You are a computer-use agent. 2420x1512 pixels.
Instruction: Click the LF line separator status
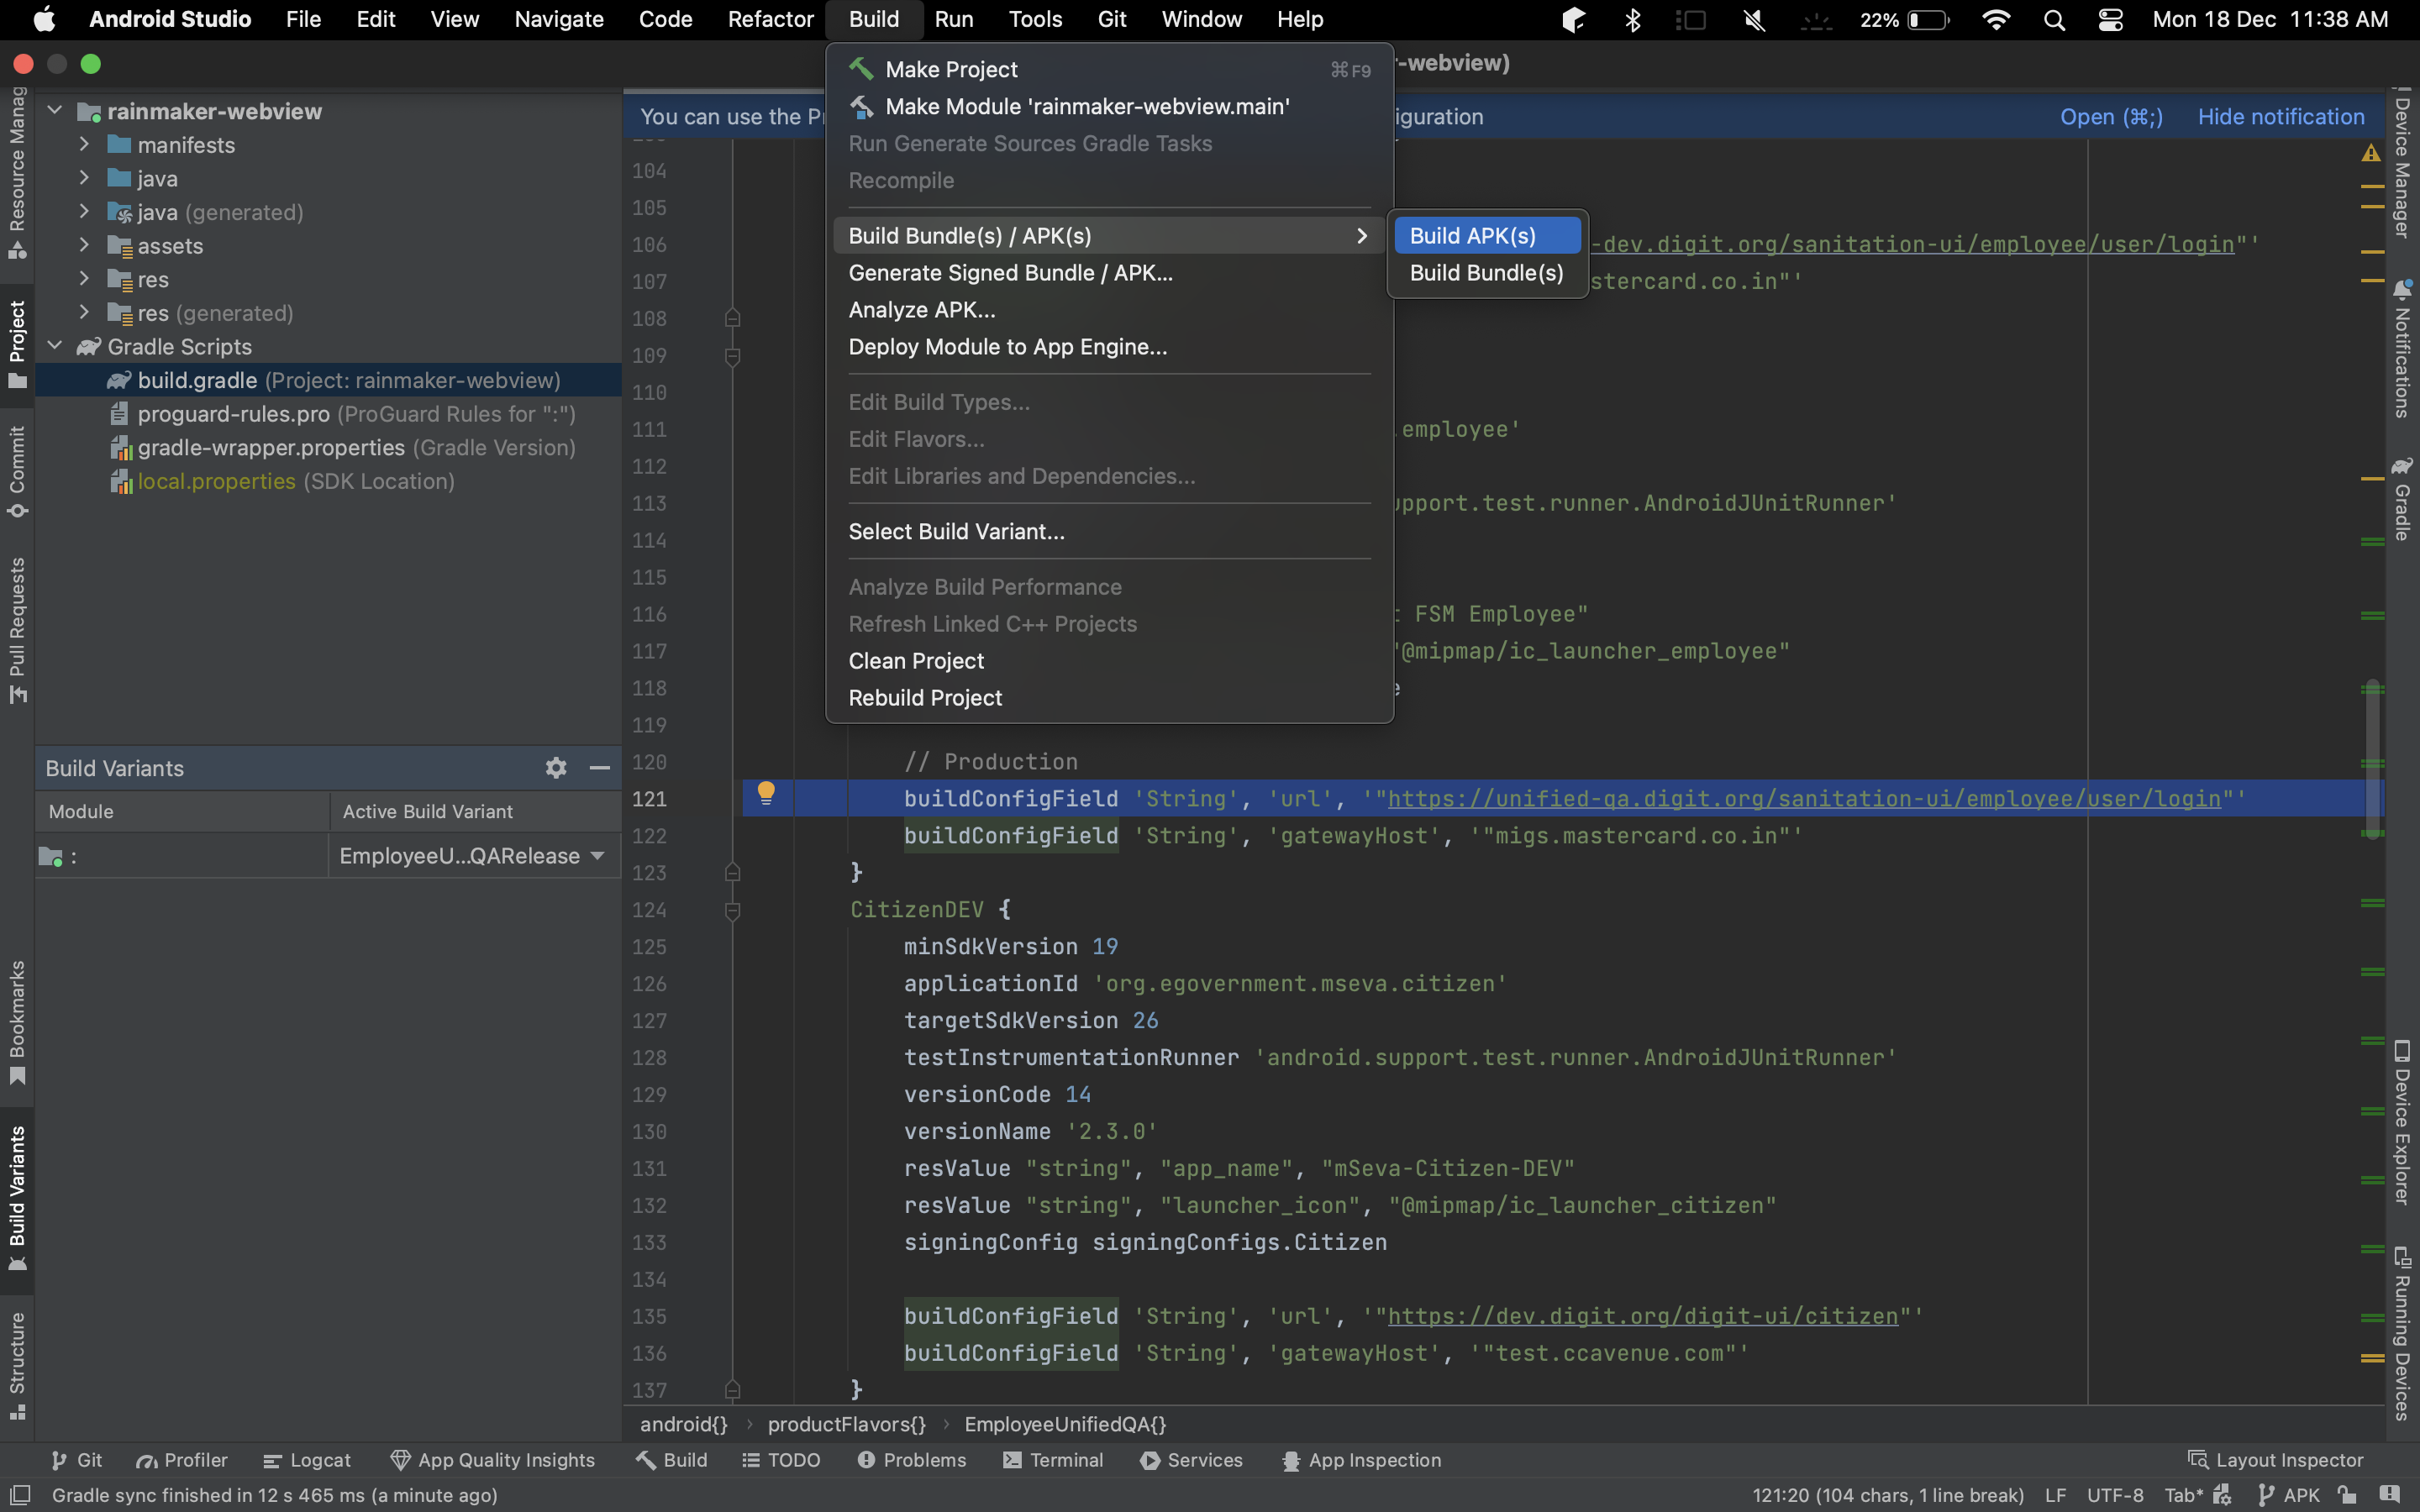click(2055, 1495)
